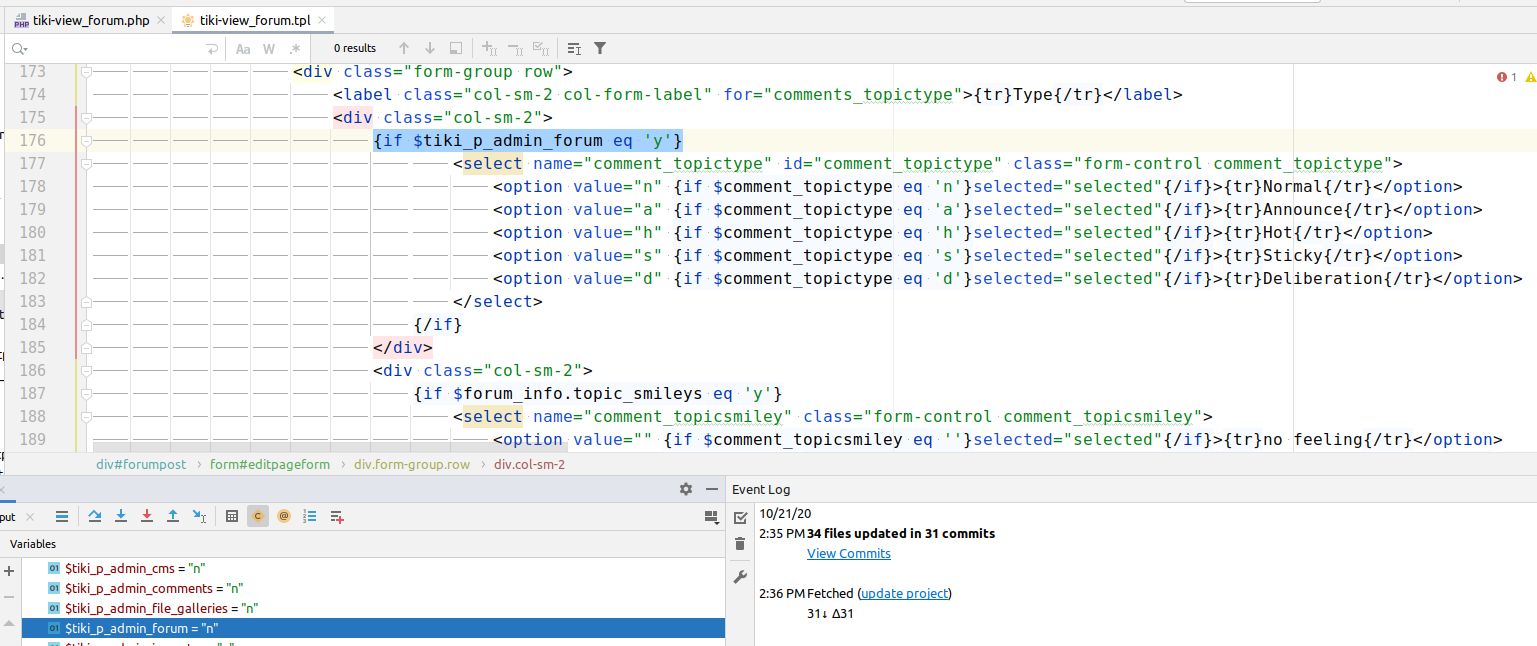1537x646 pixels.
Task: Step Over in the debugger toolbar
Action: (95, 516)
